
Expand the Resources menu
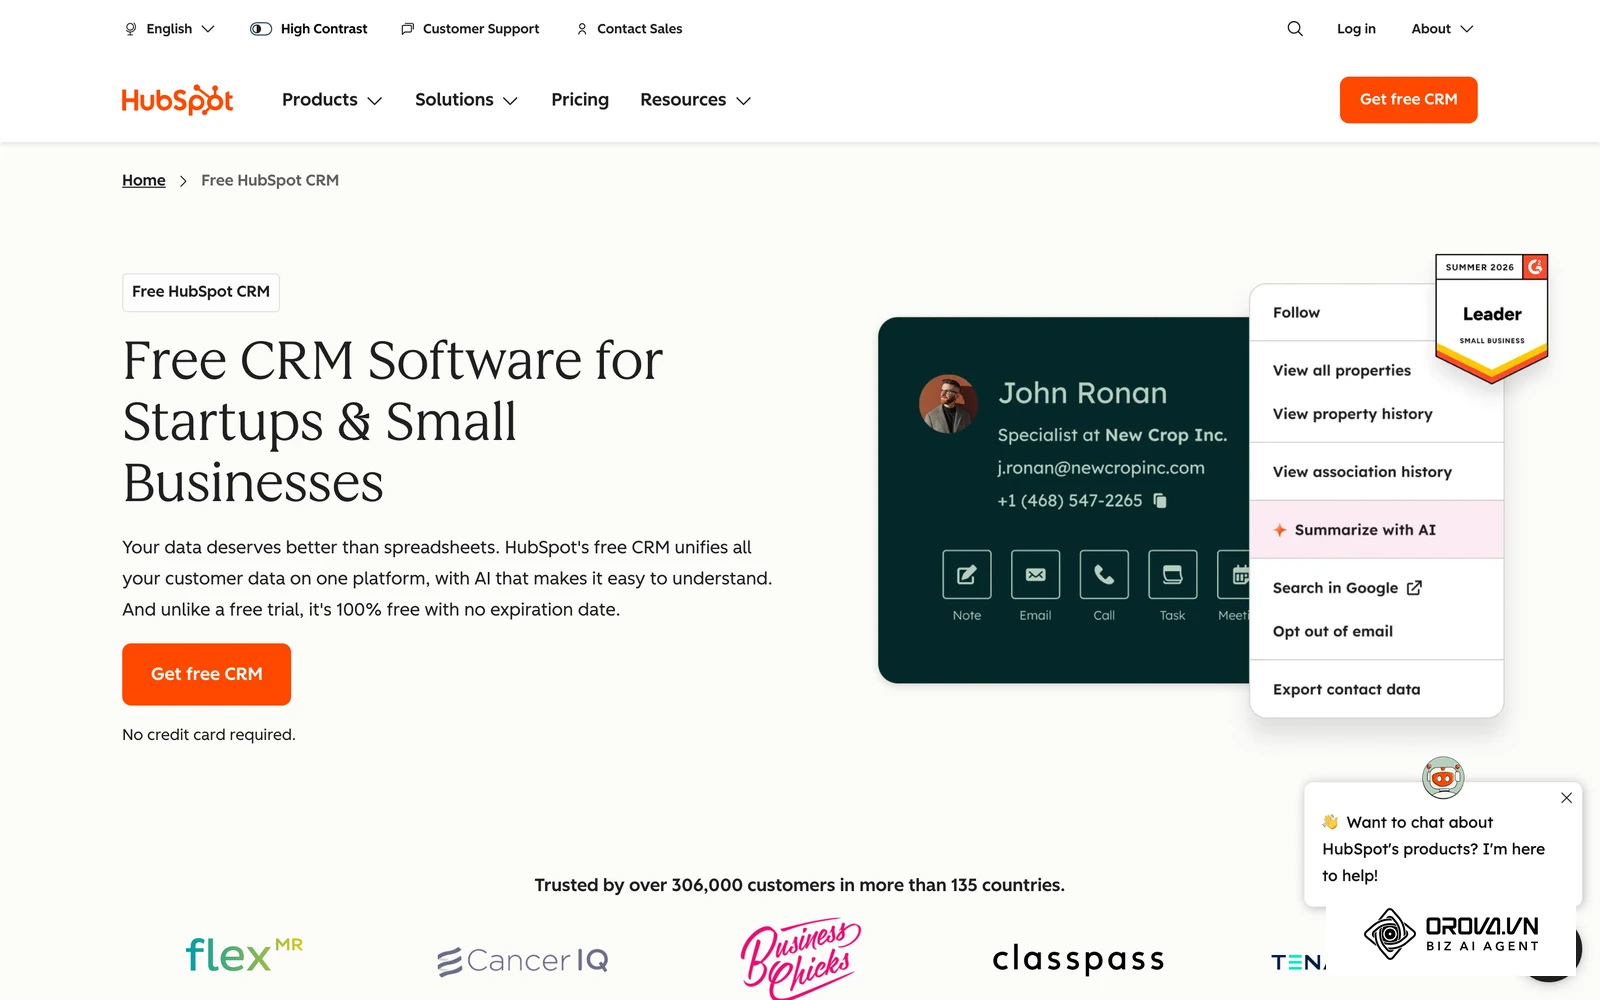pos(695,100)
